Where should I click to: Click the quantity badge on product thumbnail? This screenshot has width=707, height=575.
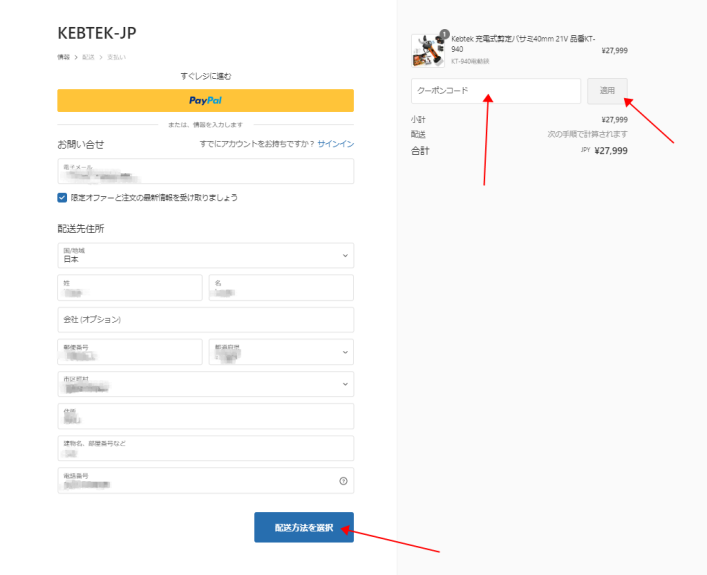(443, 34)
